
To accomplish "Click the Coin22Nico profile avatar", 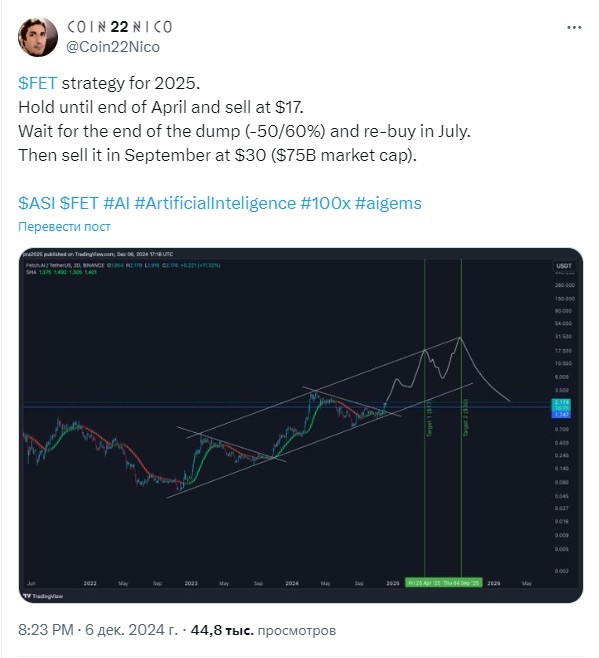I will click(x=38, y=37).
